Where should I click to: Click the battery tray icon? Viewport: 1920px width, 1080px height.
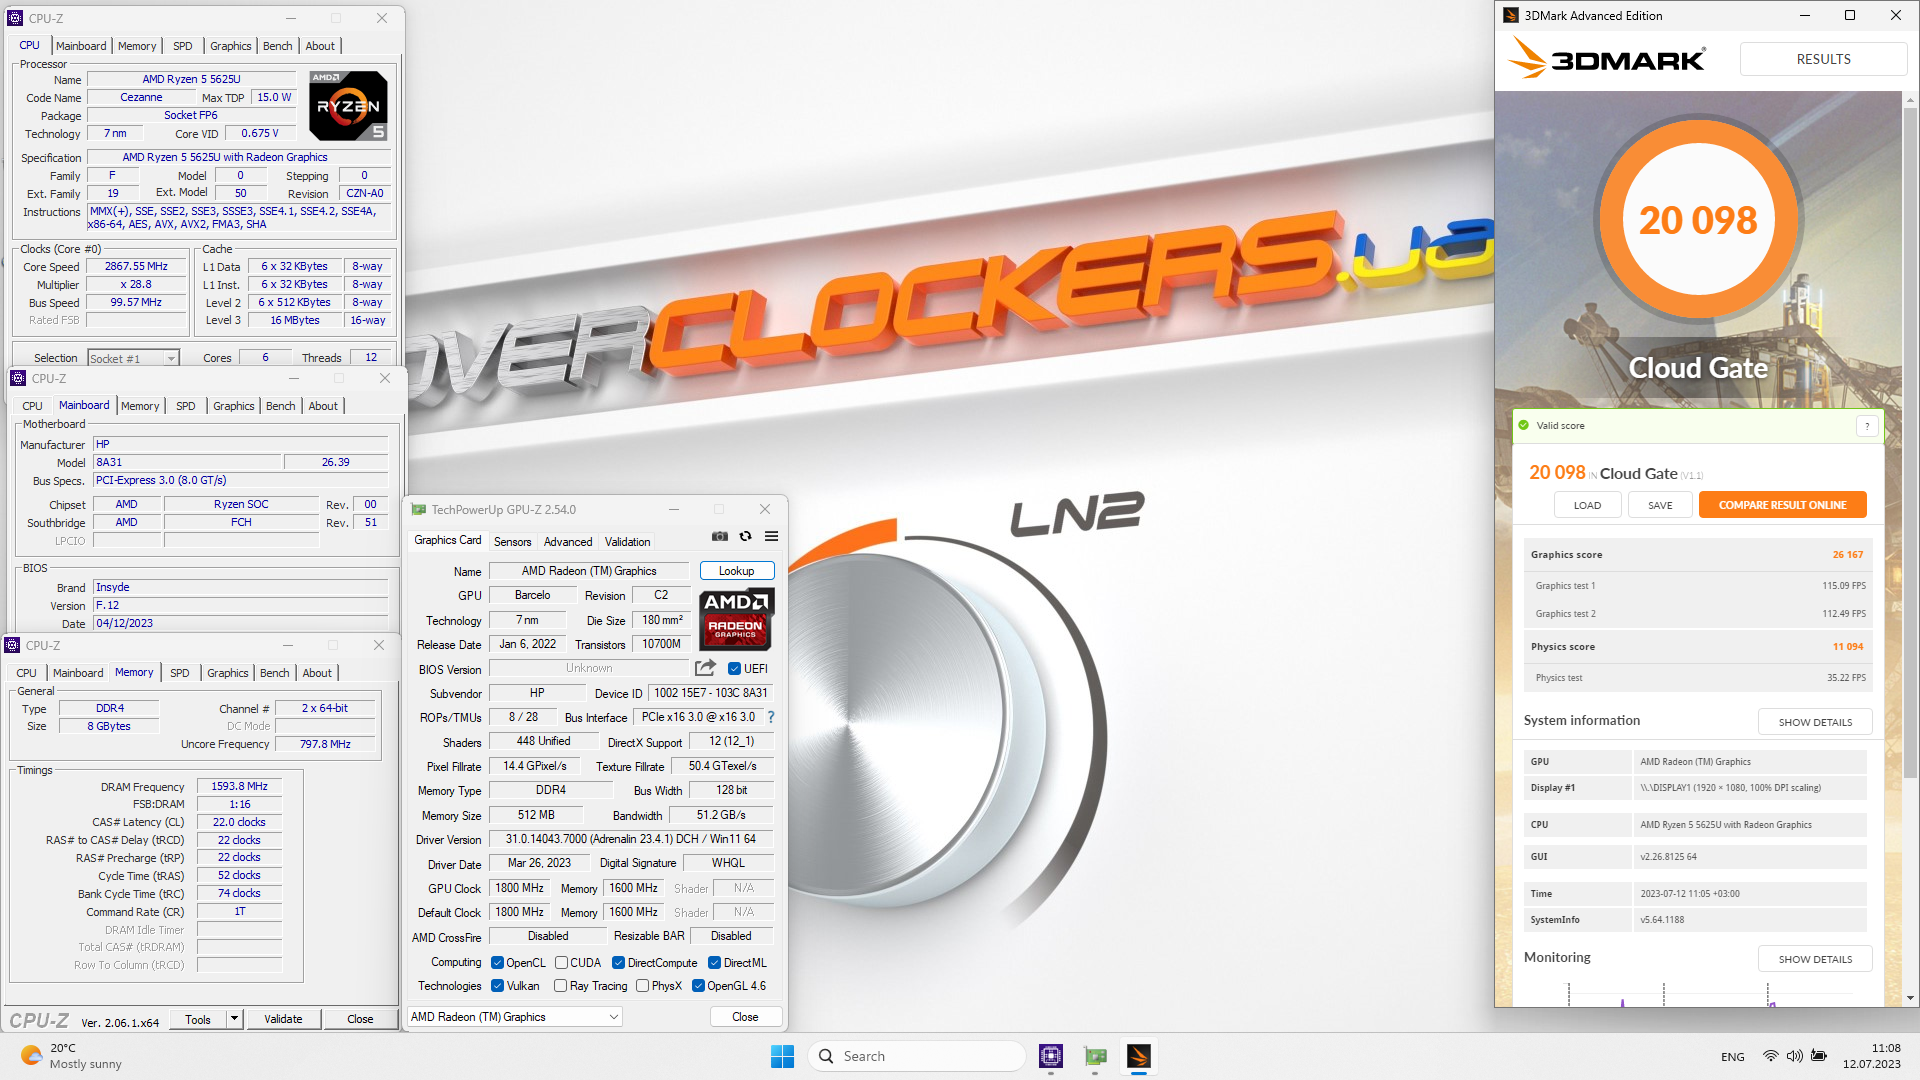tap(1819, 1056)
